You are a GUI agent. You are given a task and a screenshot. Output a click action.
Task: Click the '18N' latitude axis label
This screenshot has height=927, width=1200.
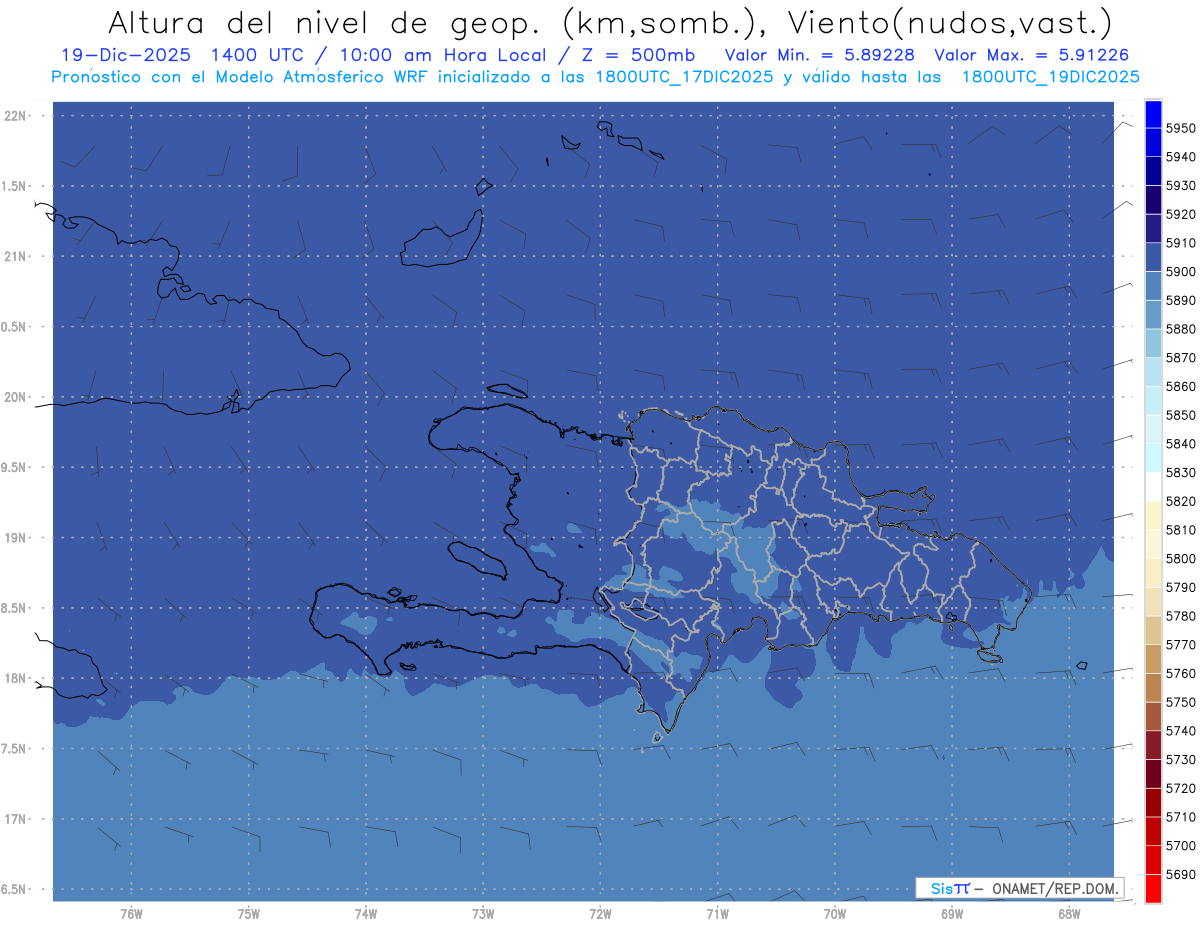(x=17, y=678)
